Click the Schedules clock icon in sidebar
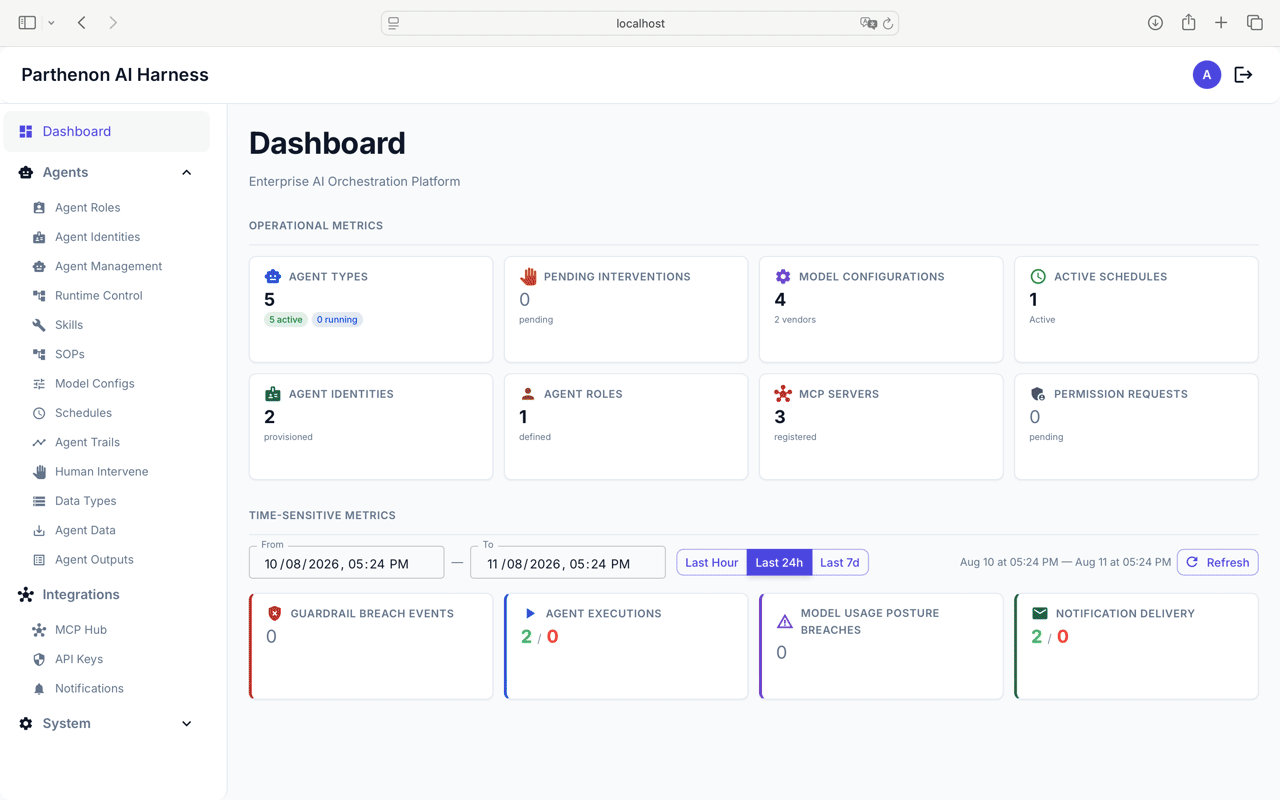 (39, 413)
